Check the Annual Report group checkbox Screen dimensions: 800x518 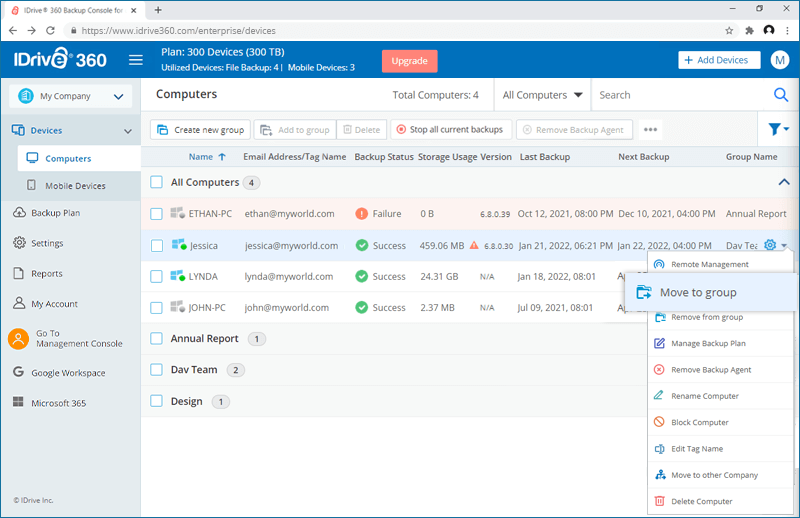tap(157, 338)
